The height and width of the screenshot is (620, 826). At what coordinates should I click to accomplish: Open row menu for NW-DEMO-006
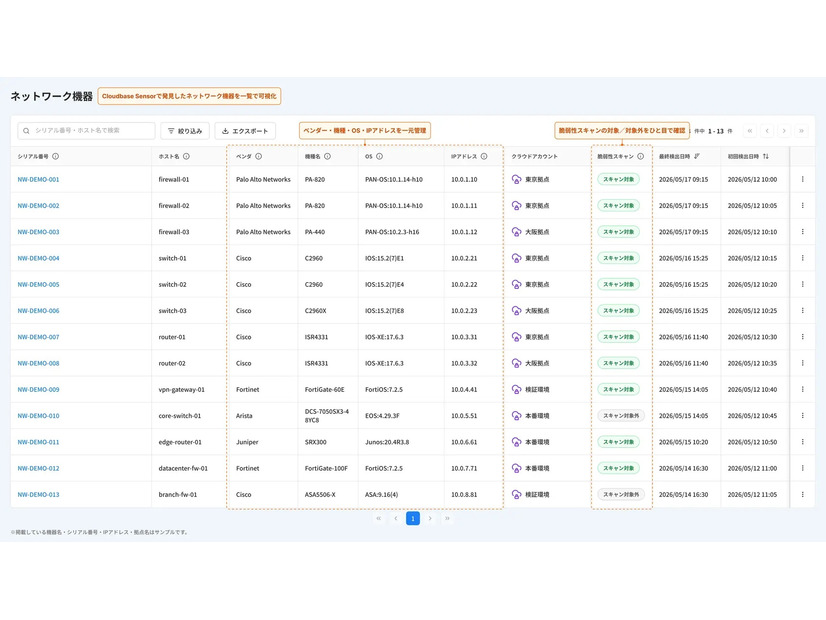[x=802, y=311]
